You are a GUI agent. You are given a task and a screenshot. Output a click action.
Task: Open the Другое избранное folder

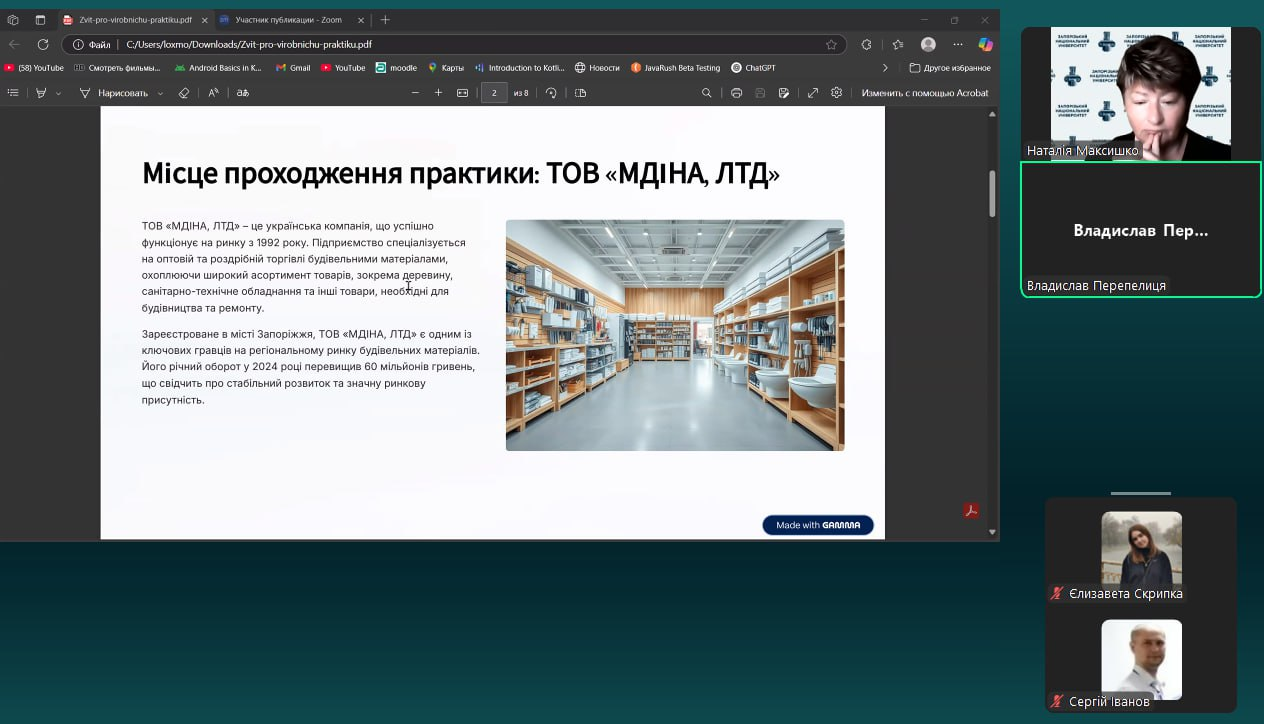[x=950, y=68]
